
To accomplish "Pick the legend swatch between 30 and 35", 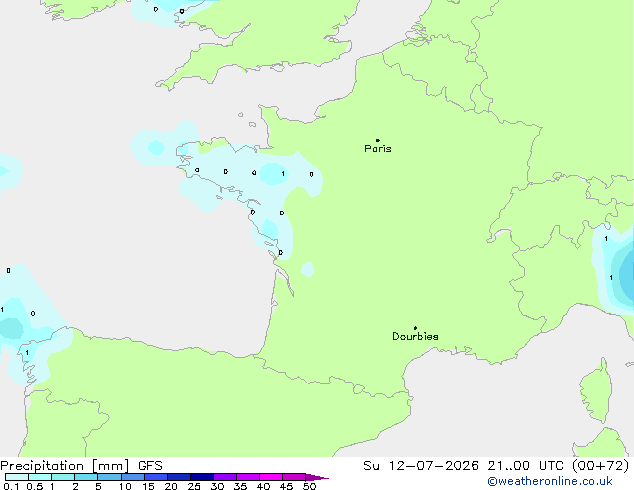I will point(225,477).
